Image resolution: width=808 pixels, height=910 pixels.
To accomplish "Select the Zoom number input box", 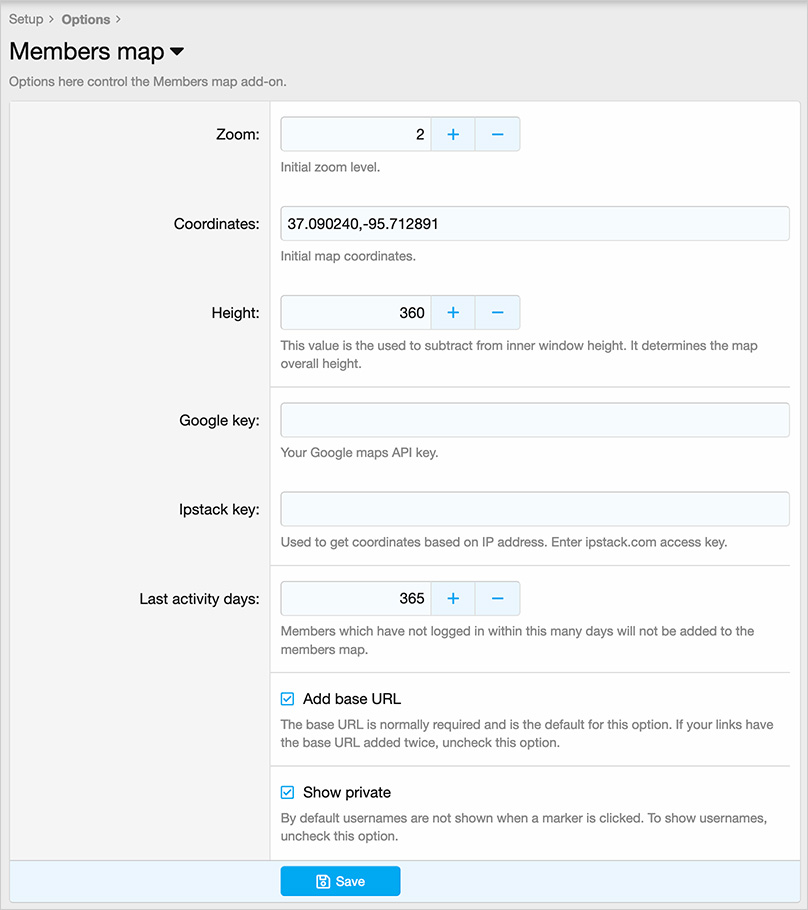I will click(x=356, y=134).
